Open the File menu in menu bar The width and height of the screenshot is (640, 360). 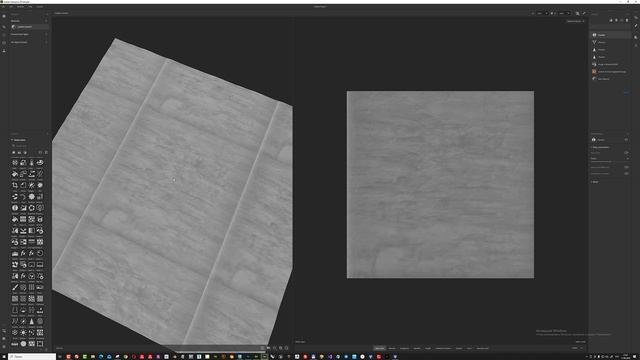pyautogui.click(x=4, y=7)
